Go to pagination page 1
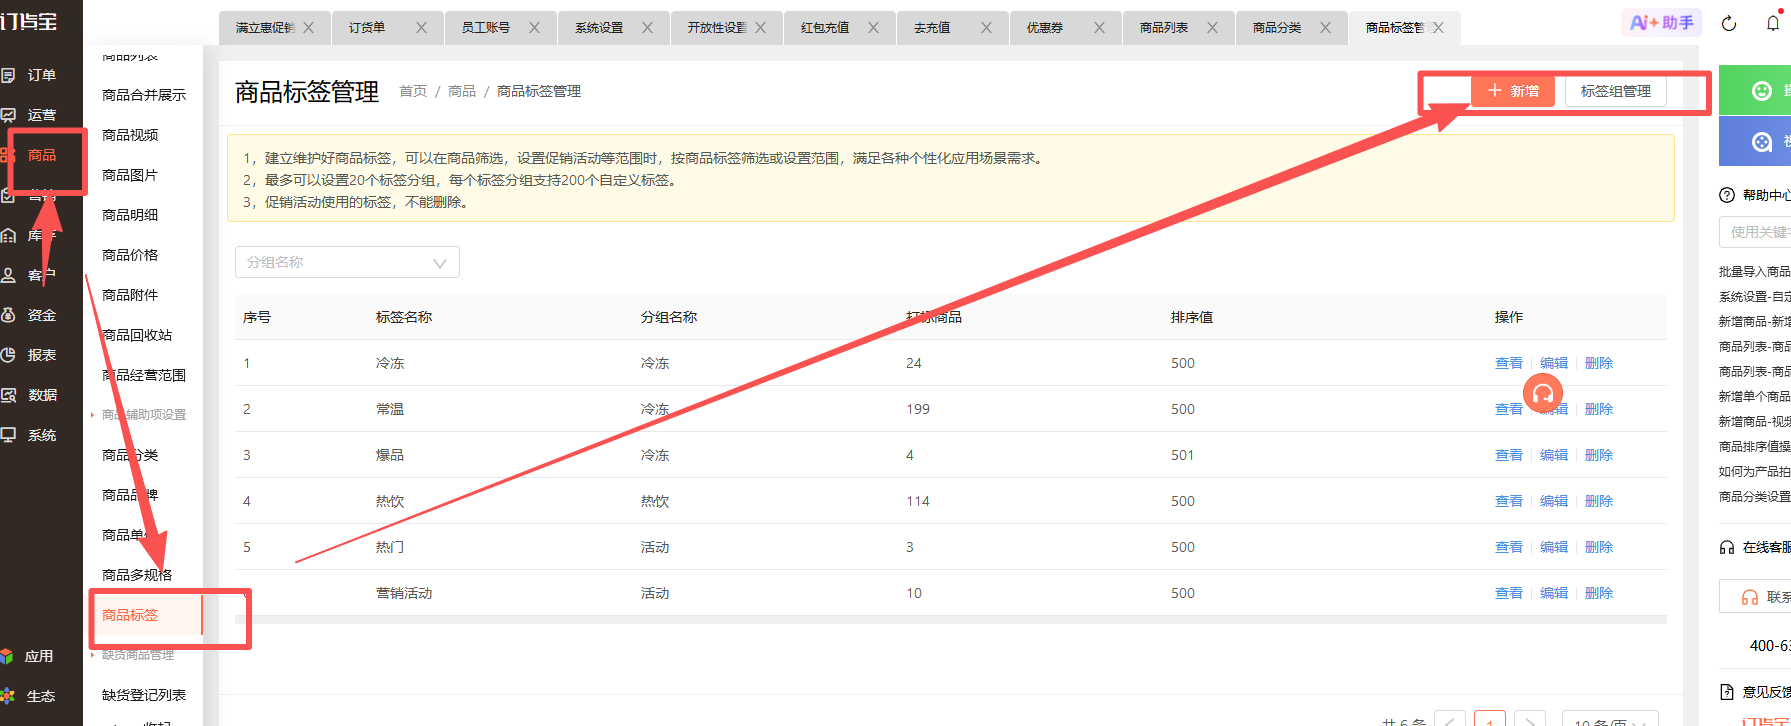Screen dimensions: 1791x726 (x=1489, y=720)
